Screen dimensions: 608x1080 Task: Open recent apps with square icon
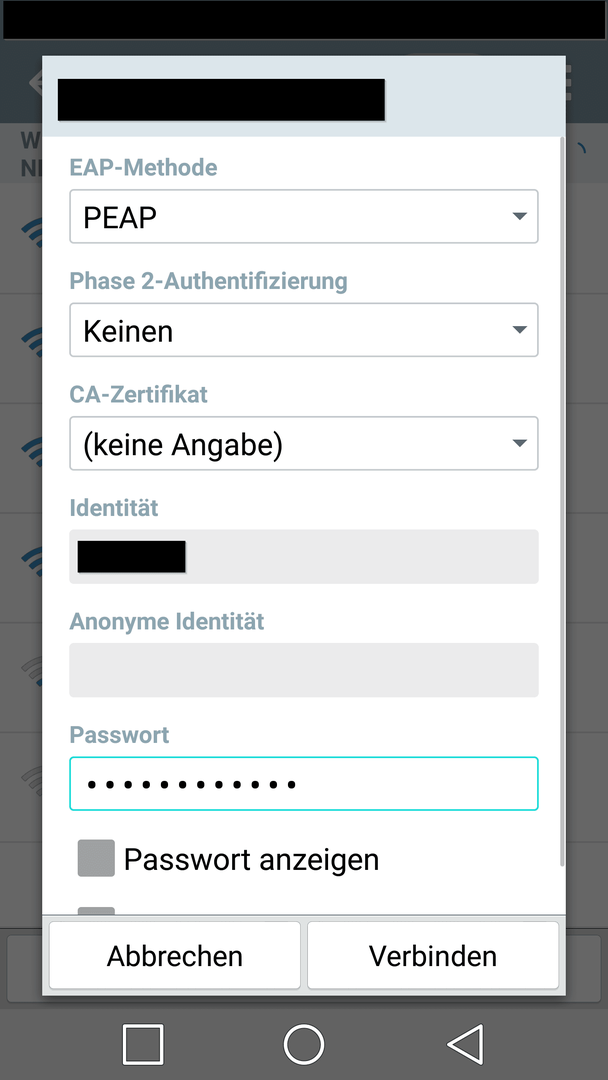tap(143, 1044)
